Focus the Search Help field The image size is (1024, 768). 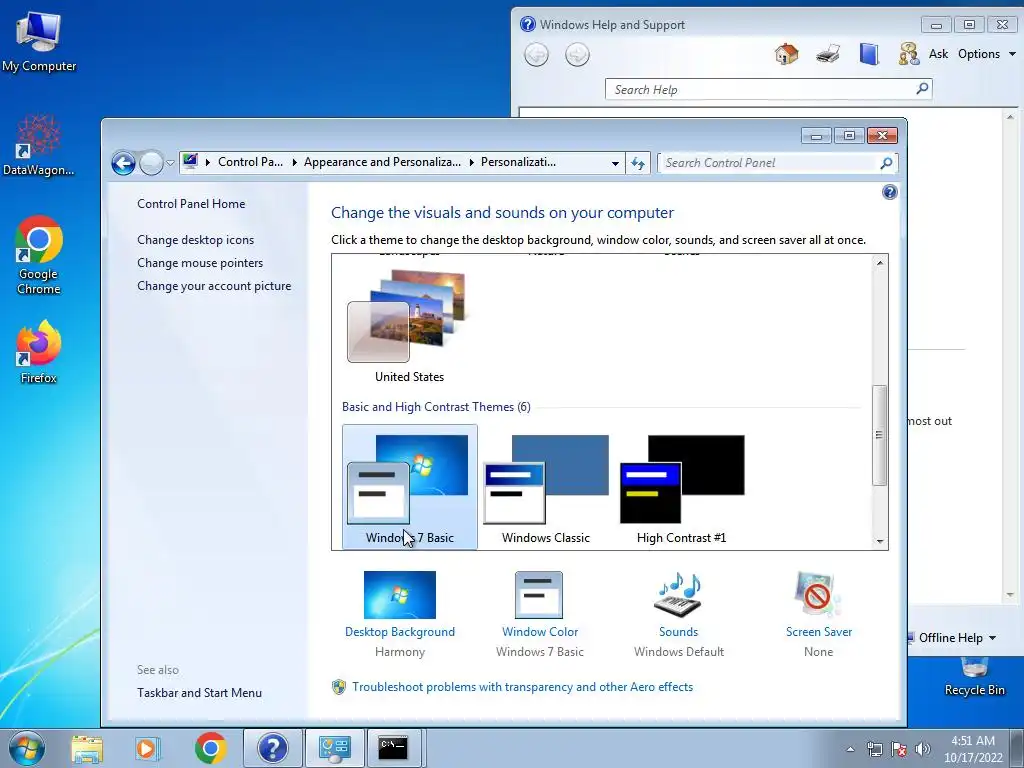(759, 89)
